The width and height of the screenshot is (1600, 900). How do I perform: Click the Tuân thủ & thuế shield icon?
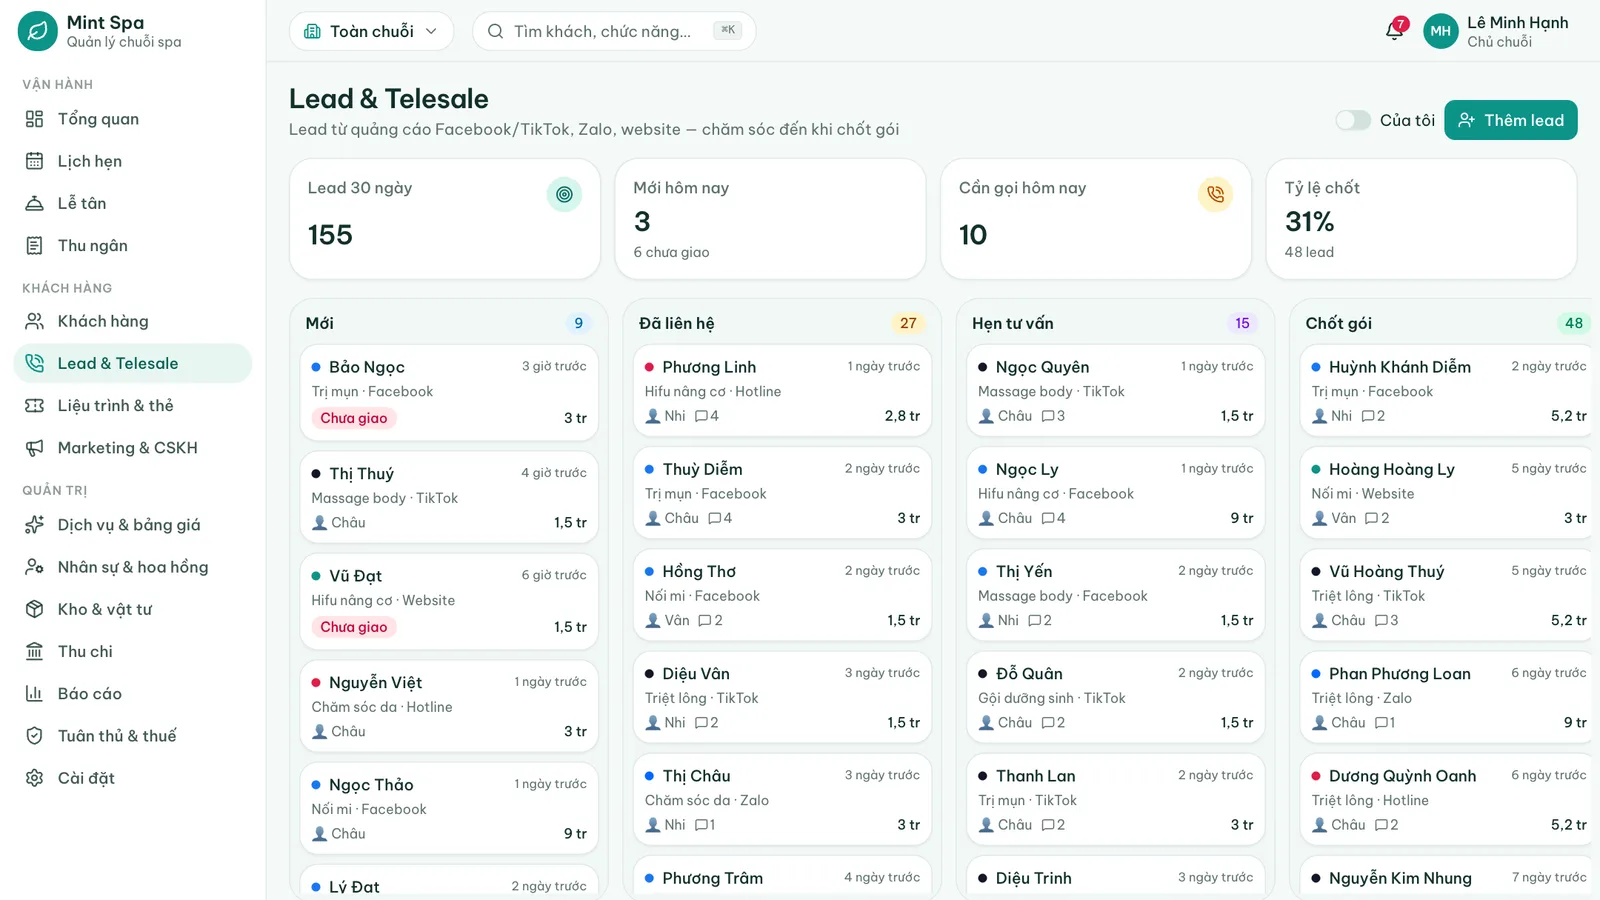(35, 736)
